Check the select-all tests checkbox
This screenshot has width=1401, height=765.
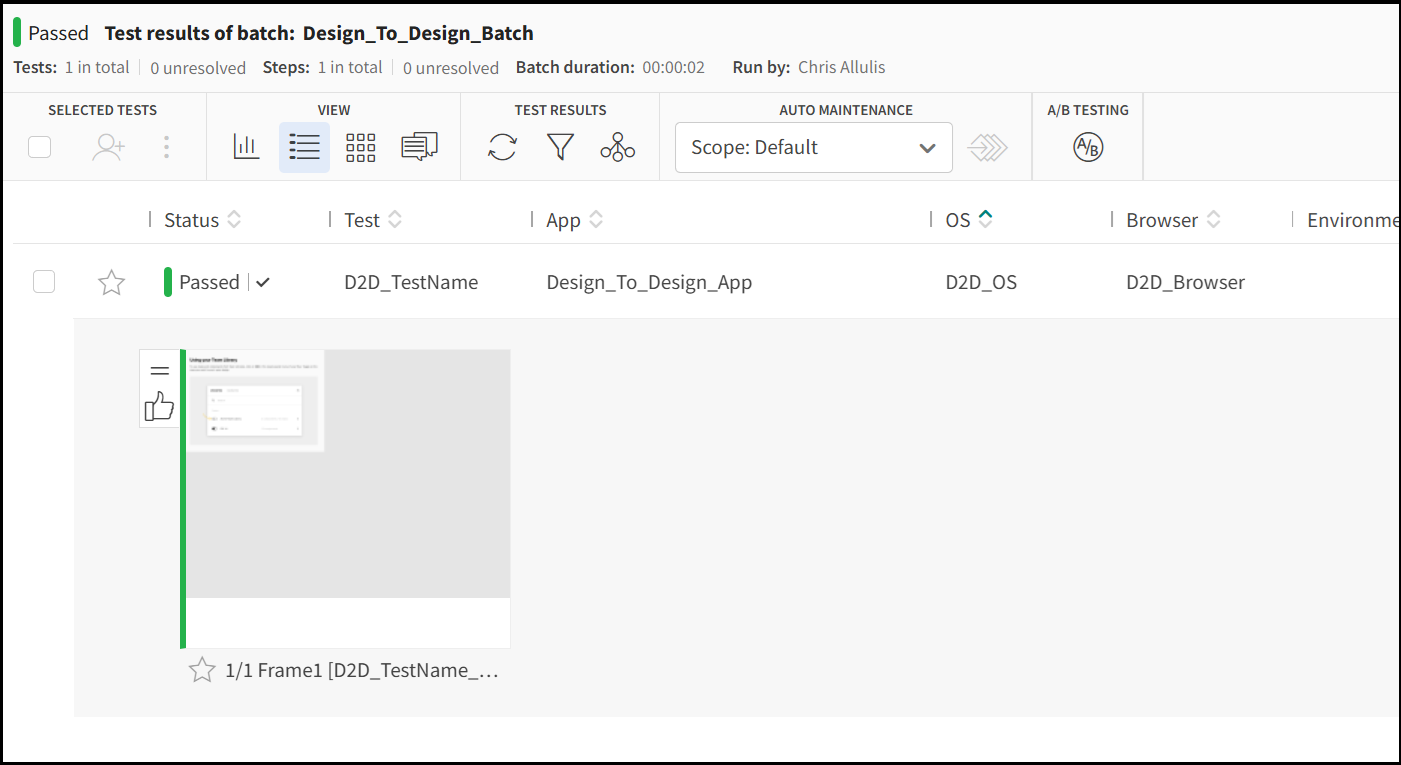point(39,146)
